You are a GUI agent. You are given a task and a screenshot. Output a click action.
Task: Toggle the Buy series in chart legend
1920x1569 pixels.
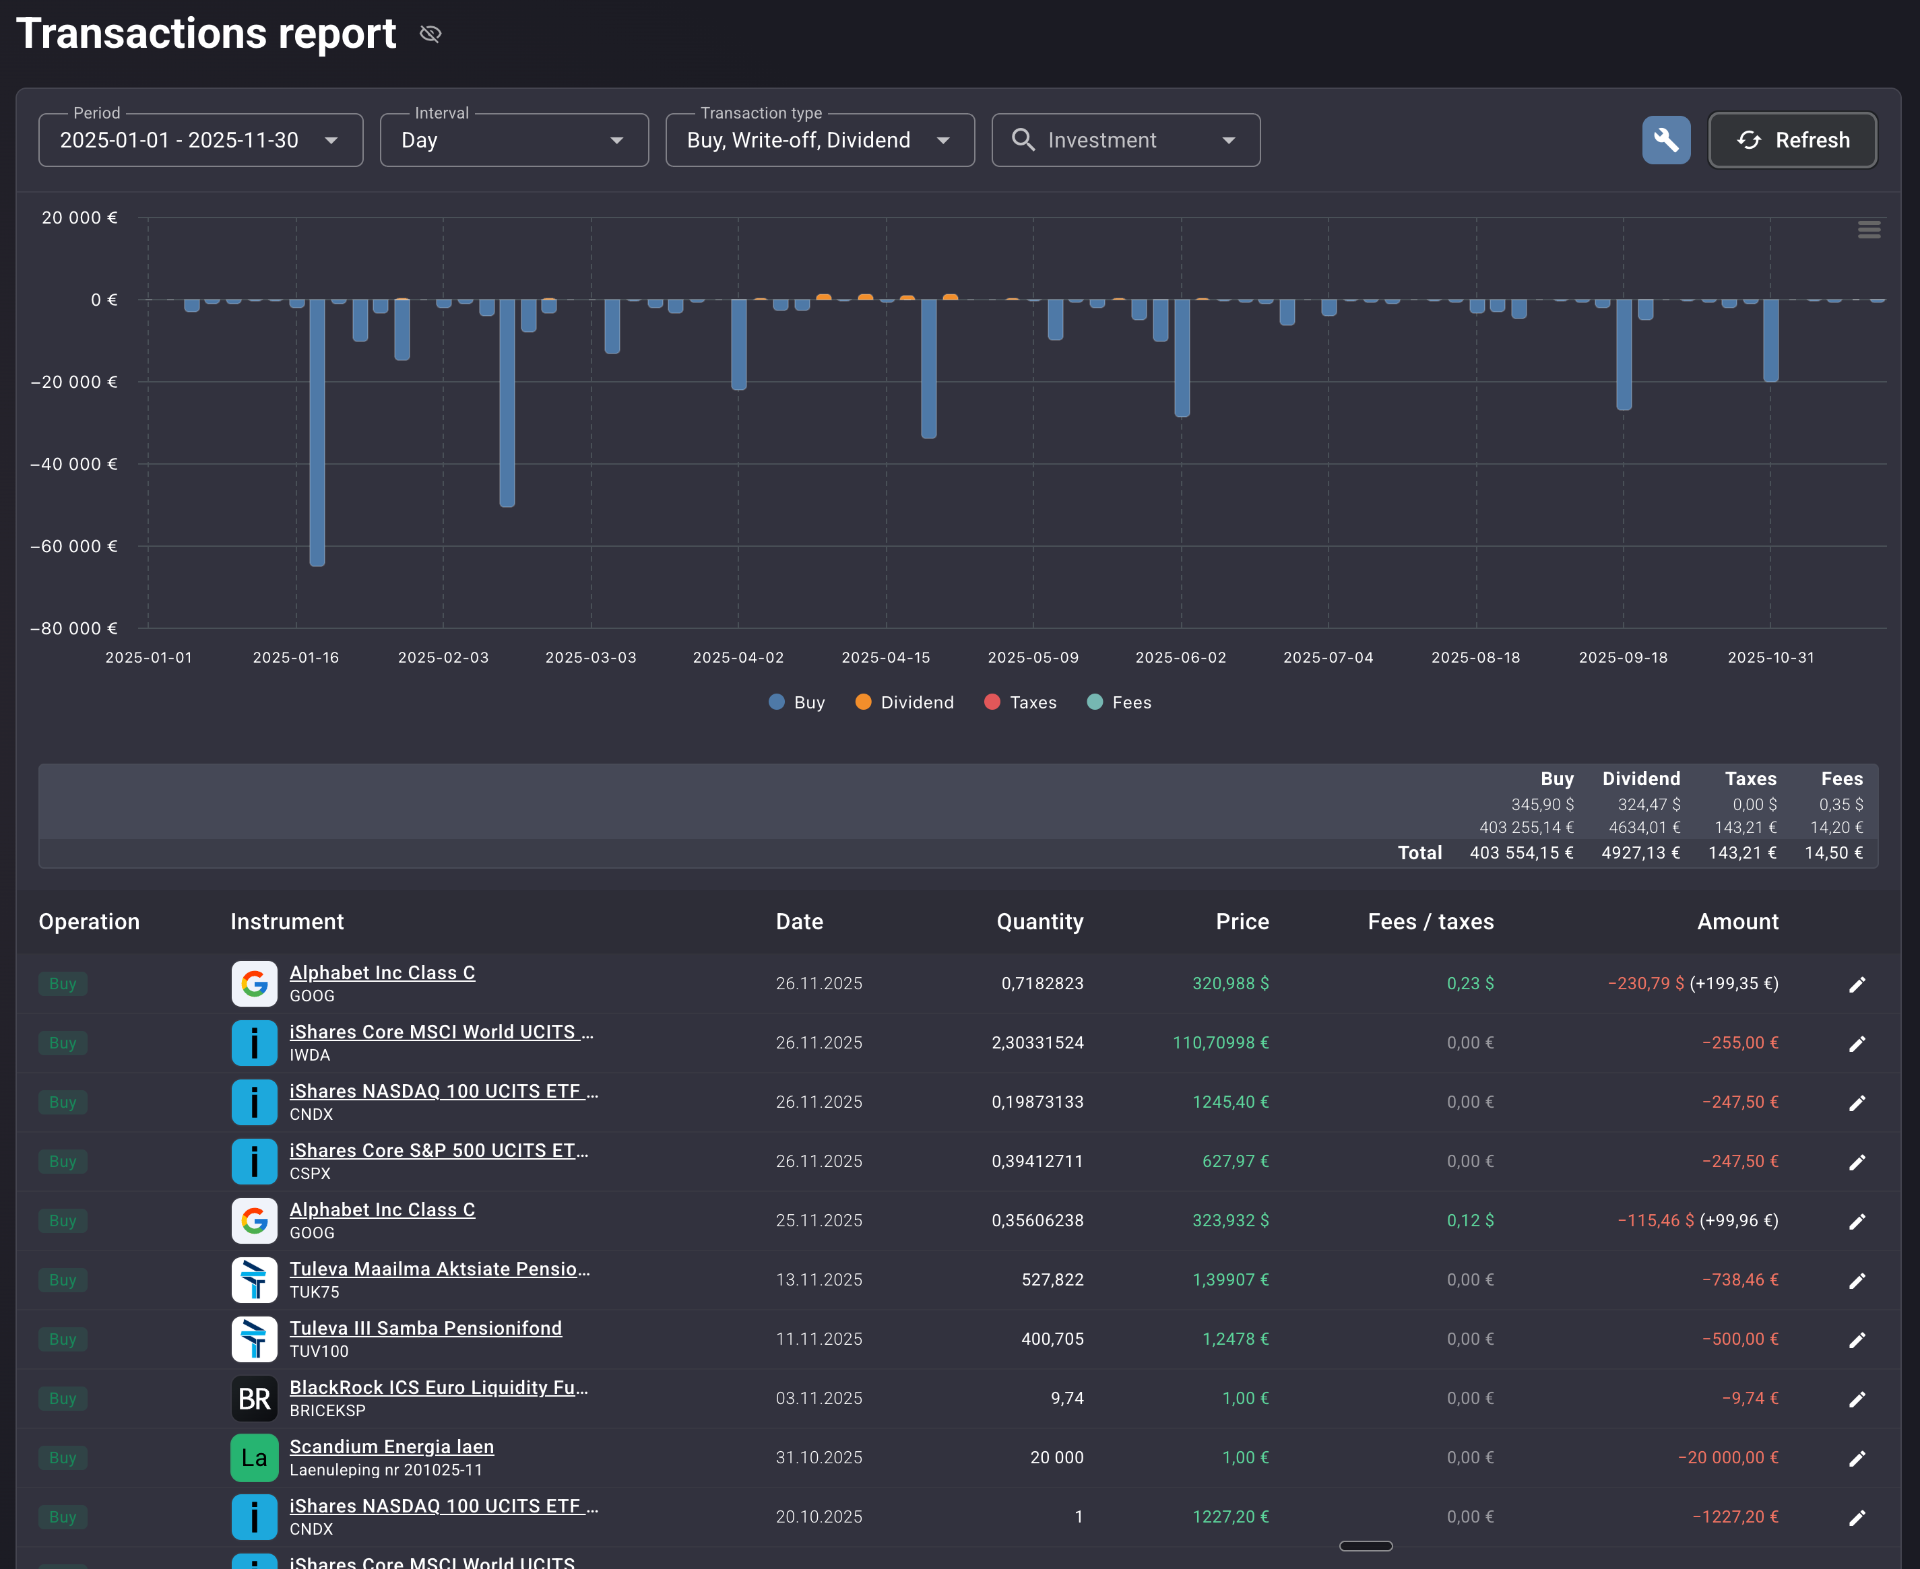(797, 702)
